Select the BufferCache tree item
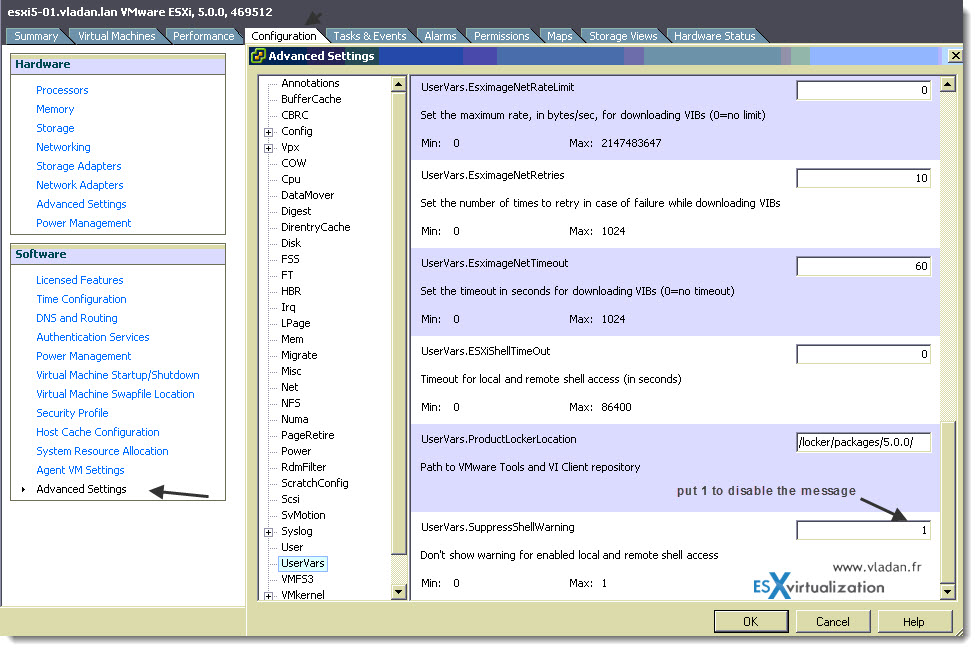The image size is (978, 651). 311,100
